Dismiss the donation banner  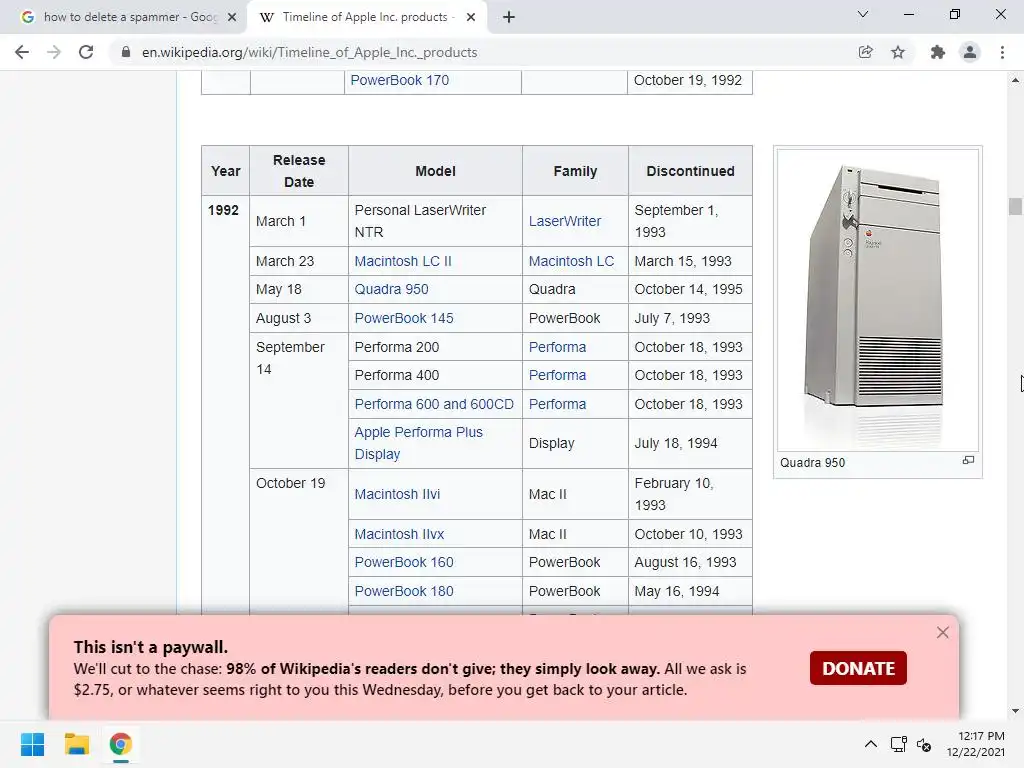point(942,632)
